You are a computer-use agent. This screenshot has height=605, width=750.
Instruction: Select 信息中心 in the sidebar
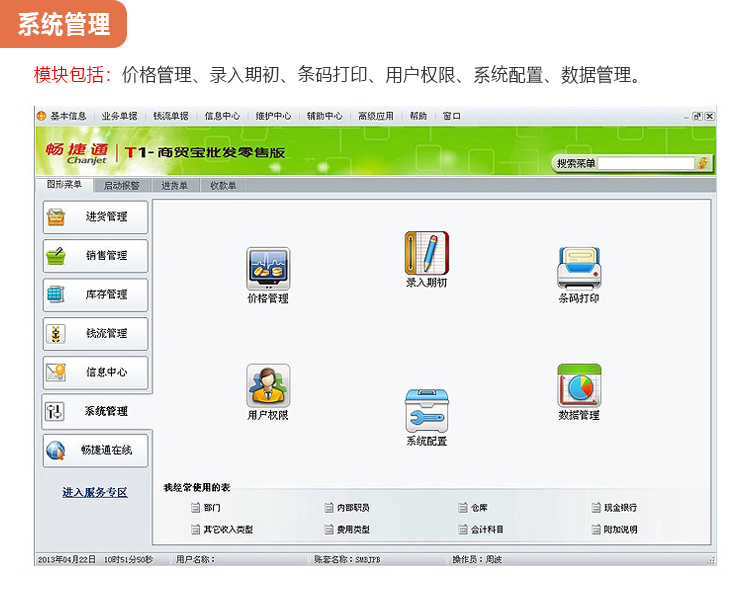95,372
